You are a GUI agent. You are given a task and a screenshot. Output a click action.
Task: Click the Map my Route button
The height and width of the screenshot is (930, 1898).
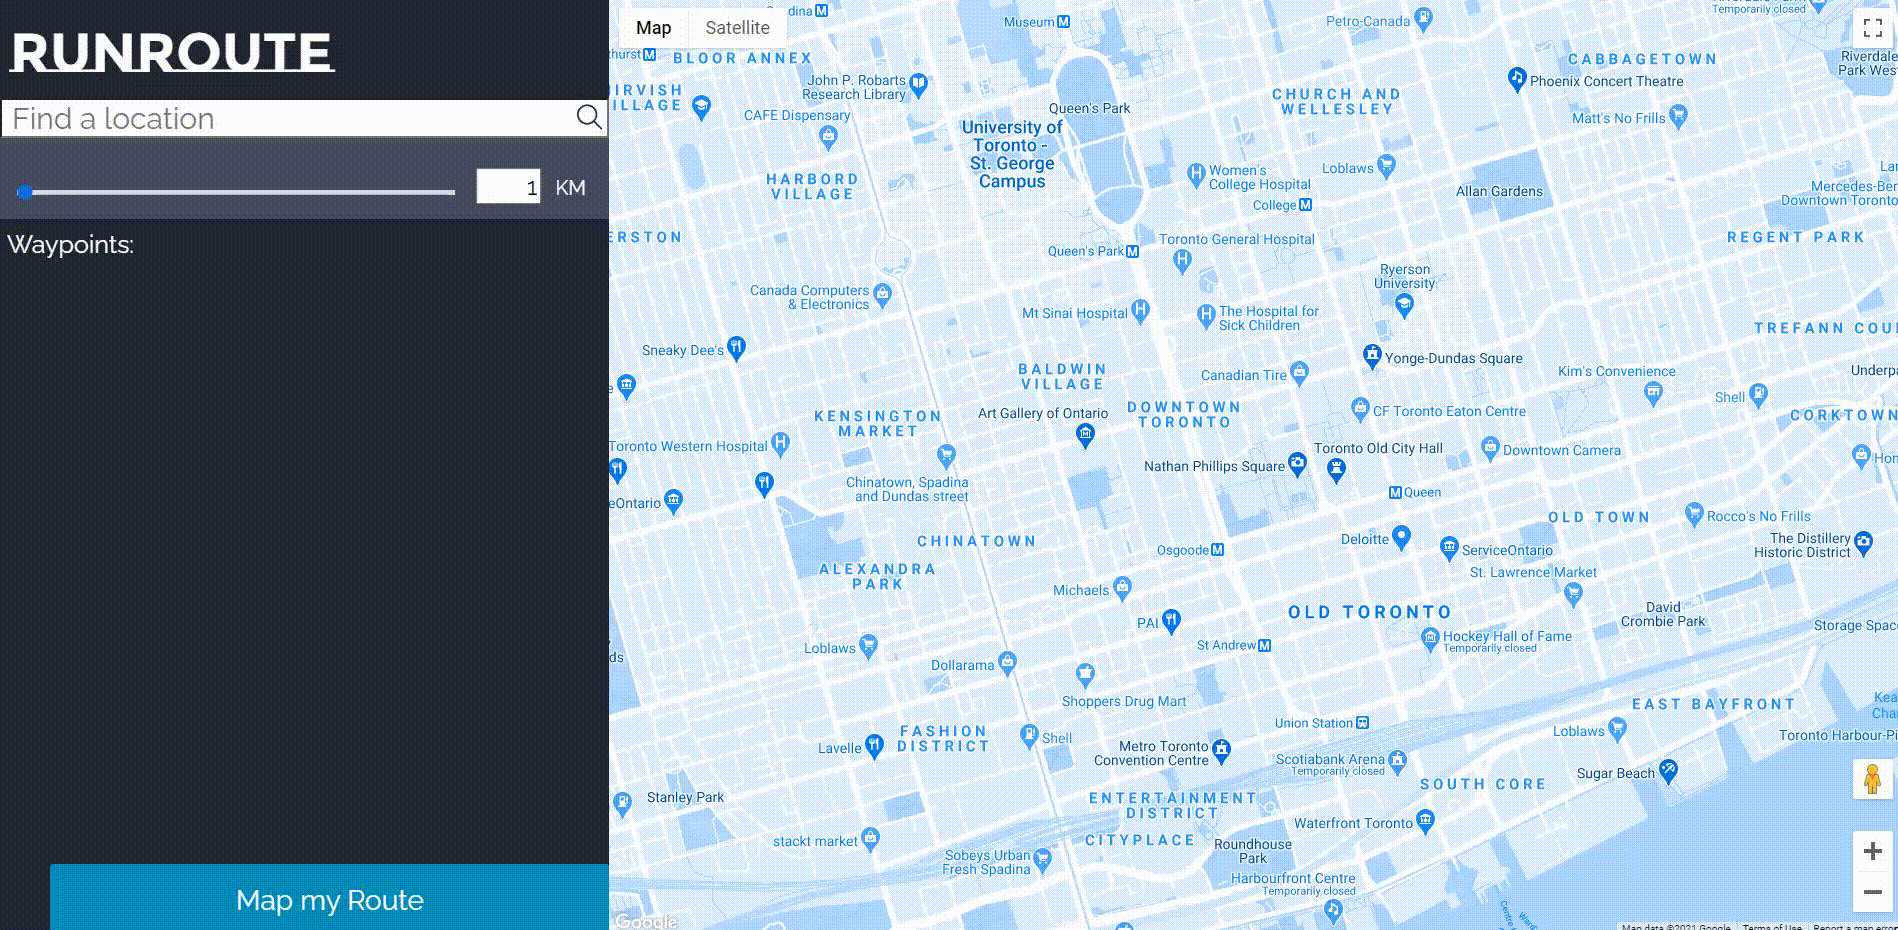click(329, 898)
